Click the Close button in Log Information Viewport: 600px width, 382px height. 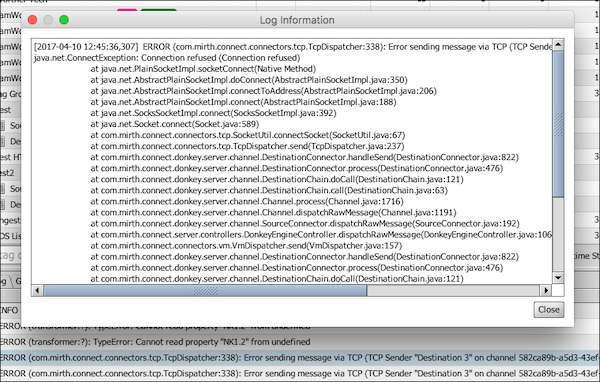point(549,310)
